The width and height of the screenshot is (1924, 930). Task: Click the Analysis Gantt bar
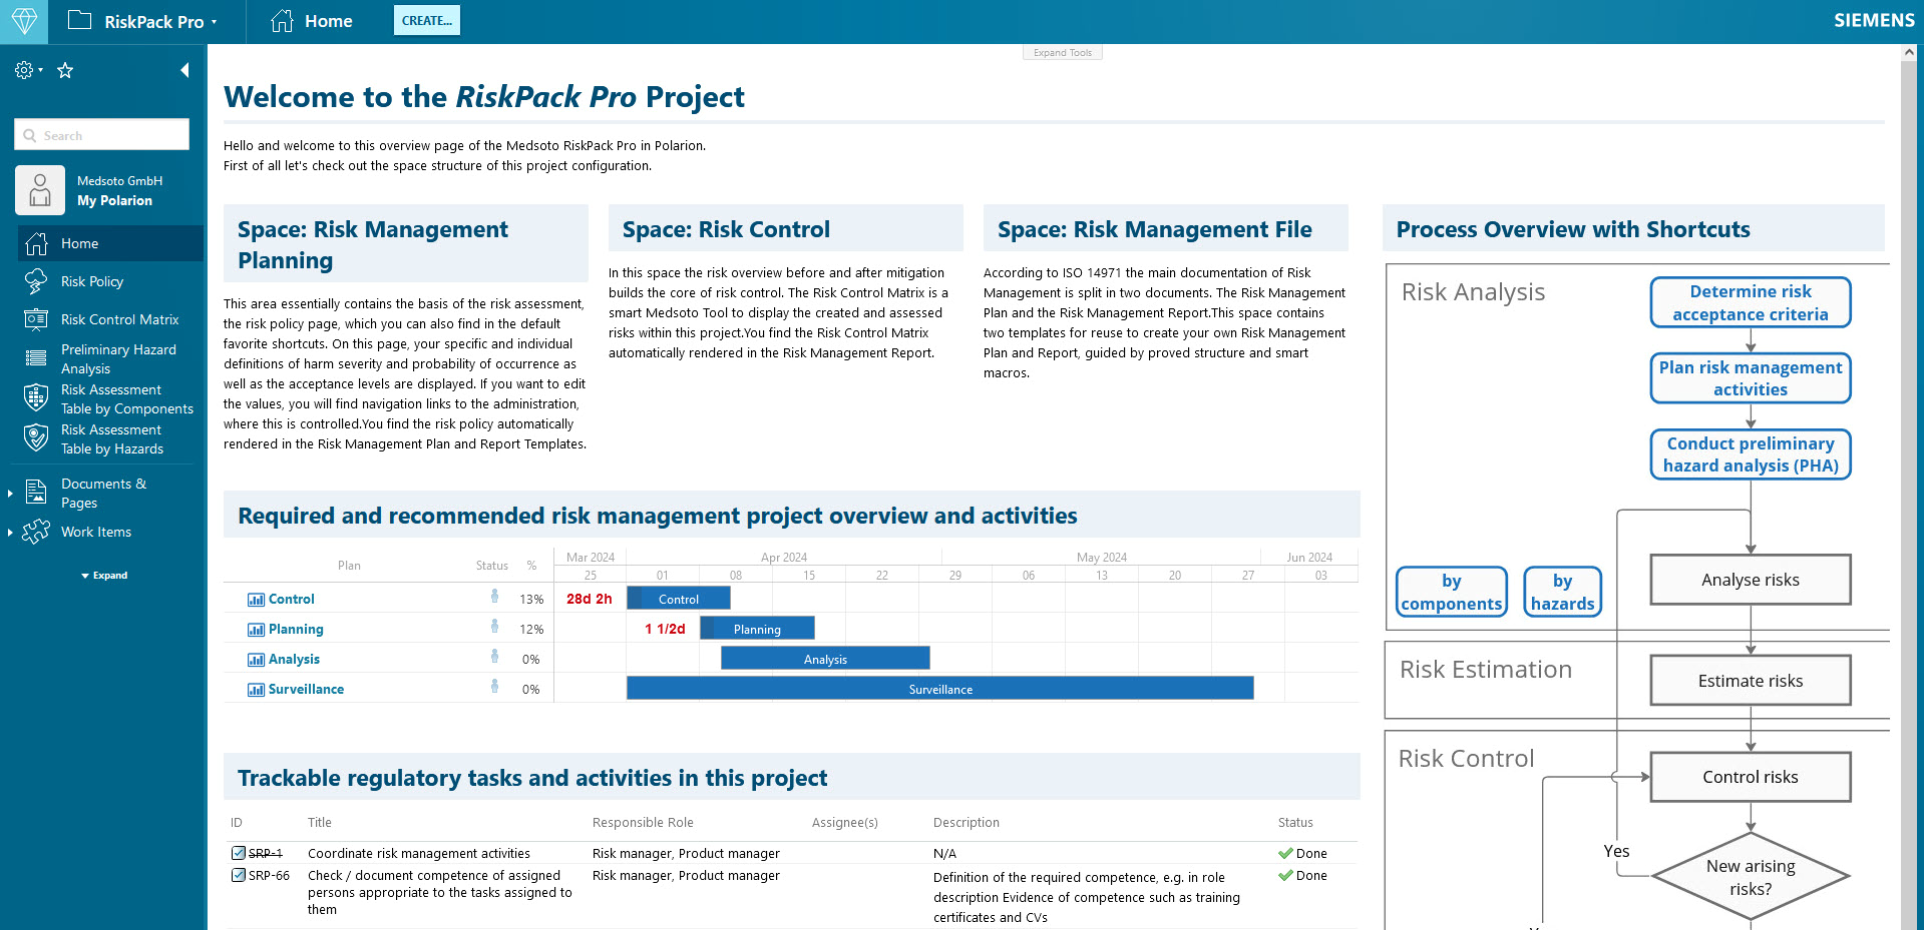click(825, 658)
